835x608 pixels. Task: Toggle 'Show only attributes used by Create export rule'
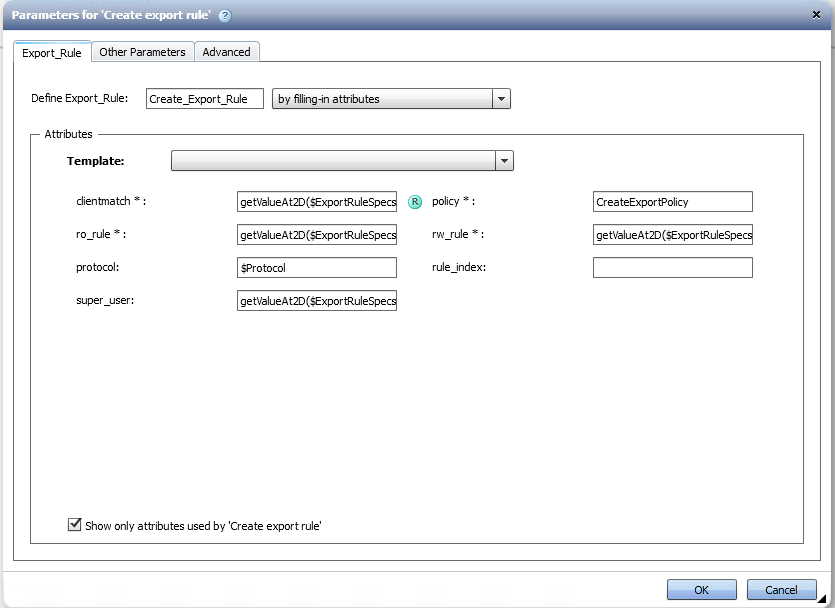pos(74,523)
